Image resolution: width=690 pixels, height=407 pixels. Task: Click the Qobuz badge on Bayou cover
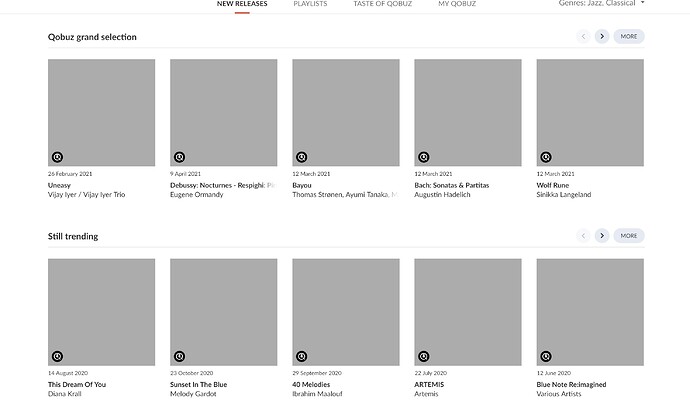(301, 157)
